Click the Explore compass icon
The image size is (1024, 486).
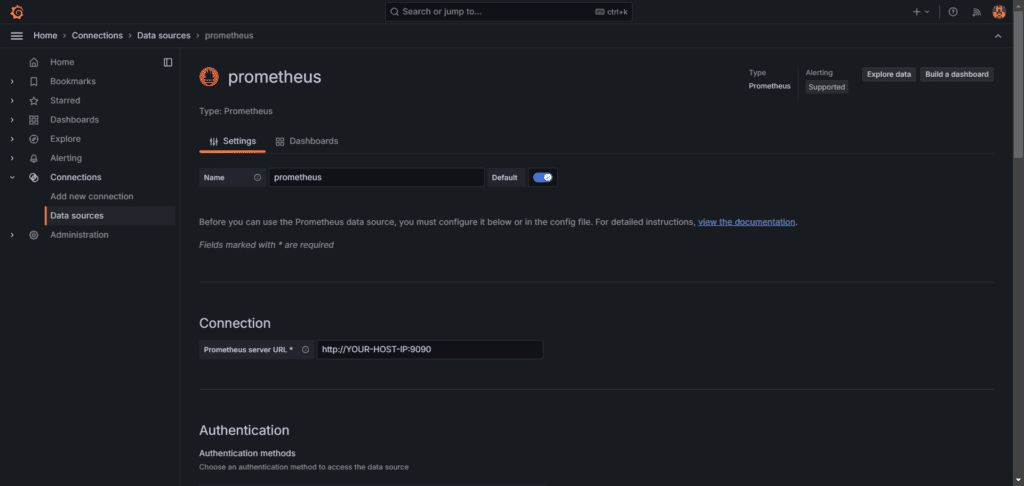[34, 139]
